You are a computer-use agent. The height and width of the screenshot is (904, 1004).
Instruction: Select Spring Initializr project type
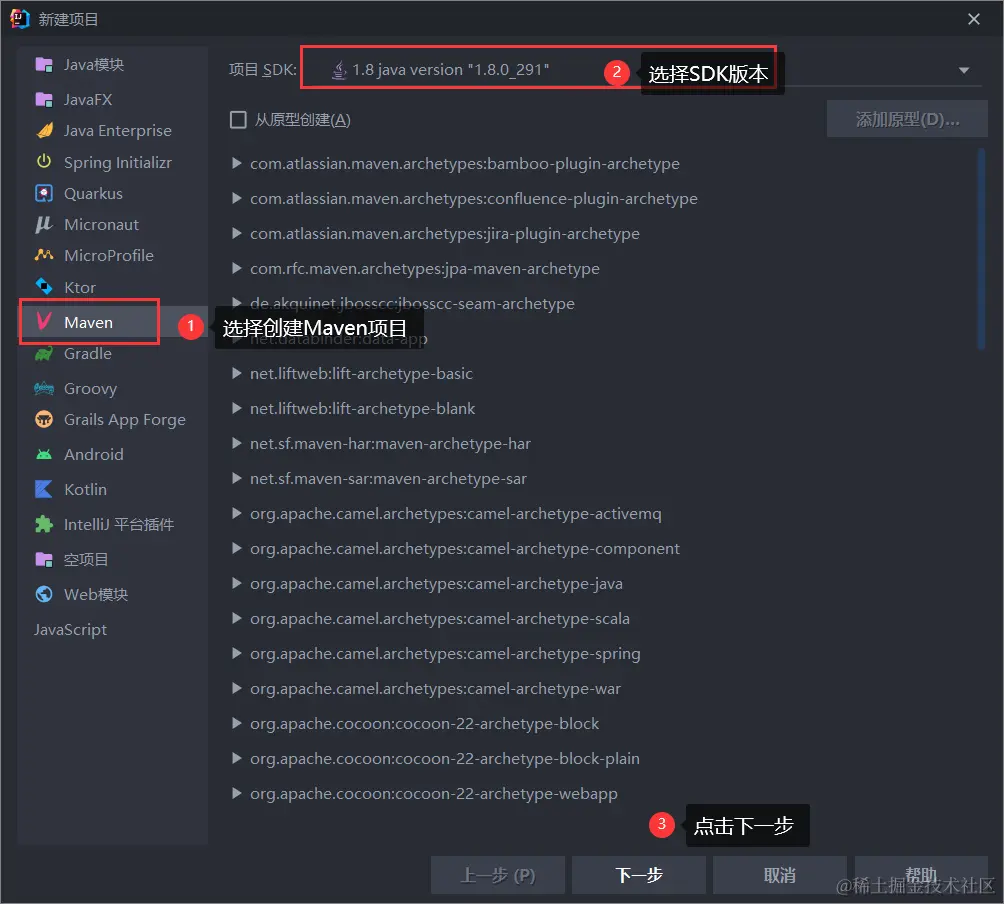(113, 162)
